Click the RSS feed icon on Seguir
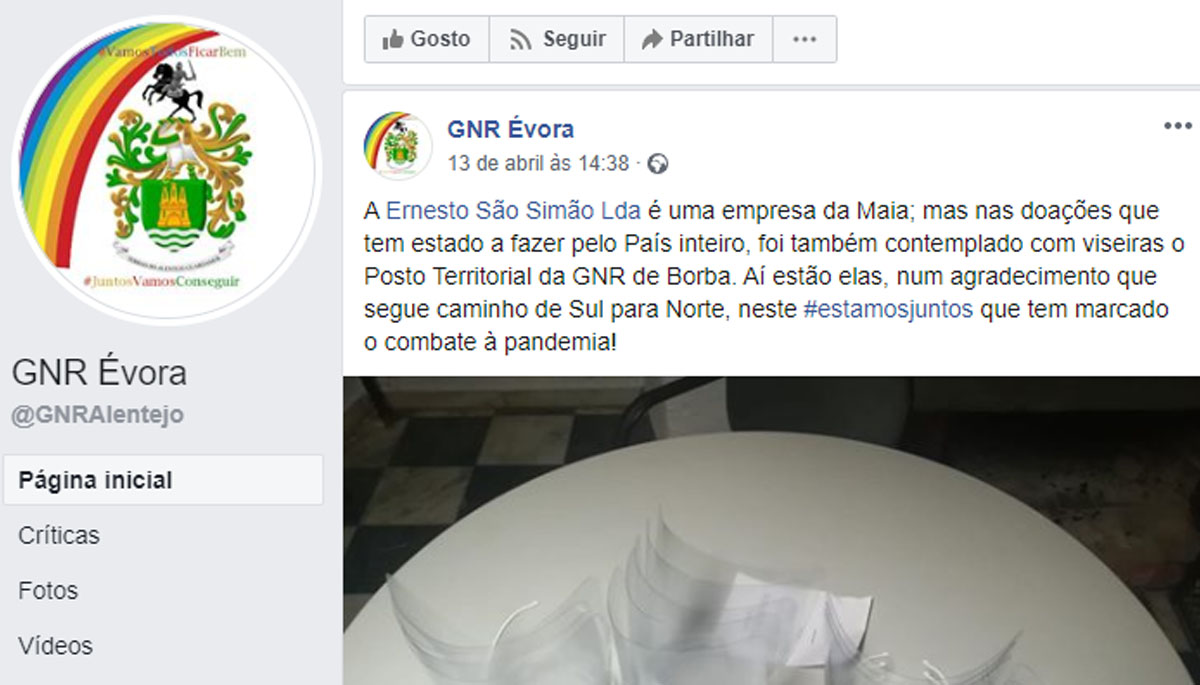The height and width of the screenshot is (685, 1200). [x=520, y=40]
